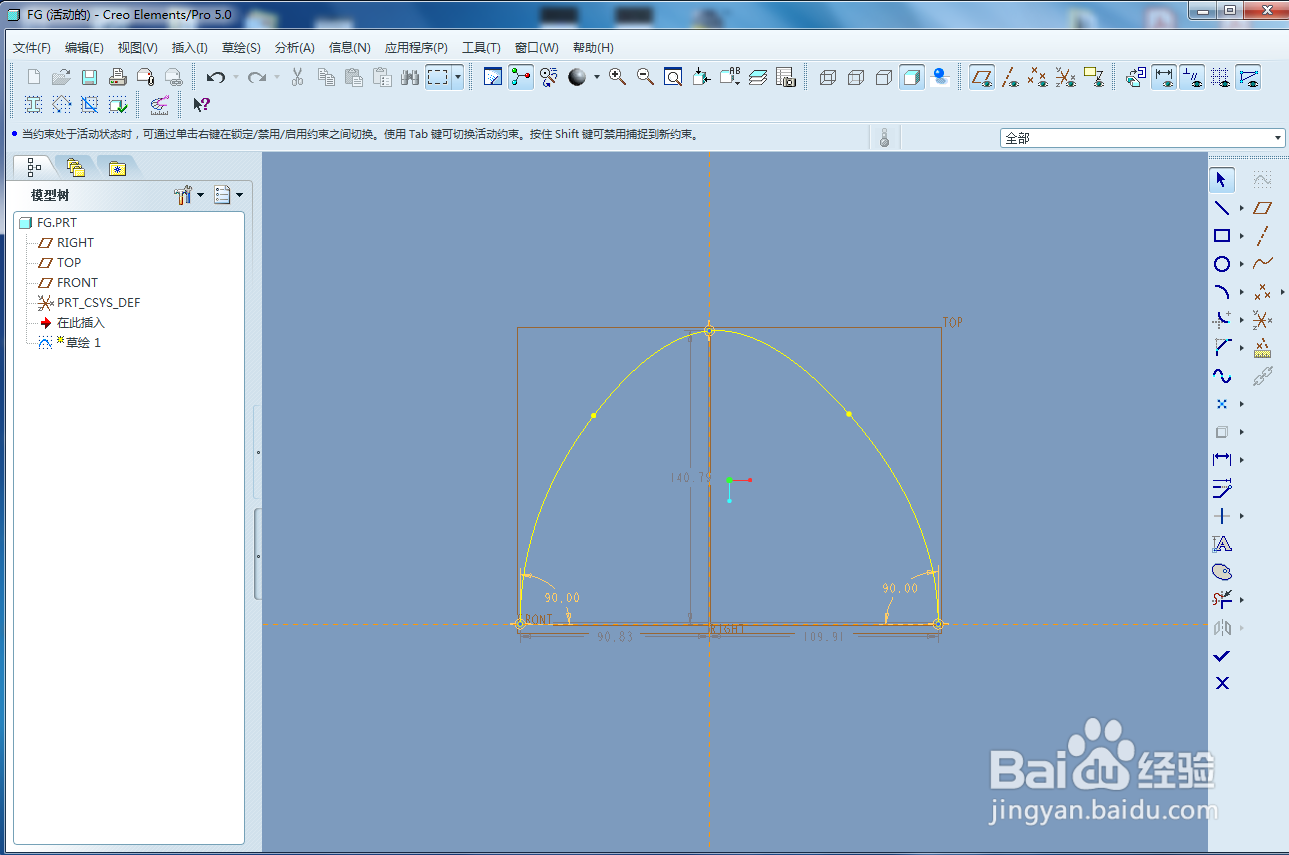Select the sketcher Text tool
This screenshot has width=1289, height=855.
(1221, 544)
